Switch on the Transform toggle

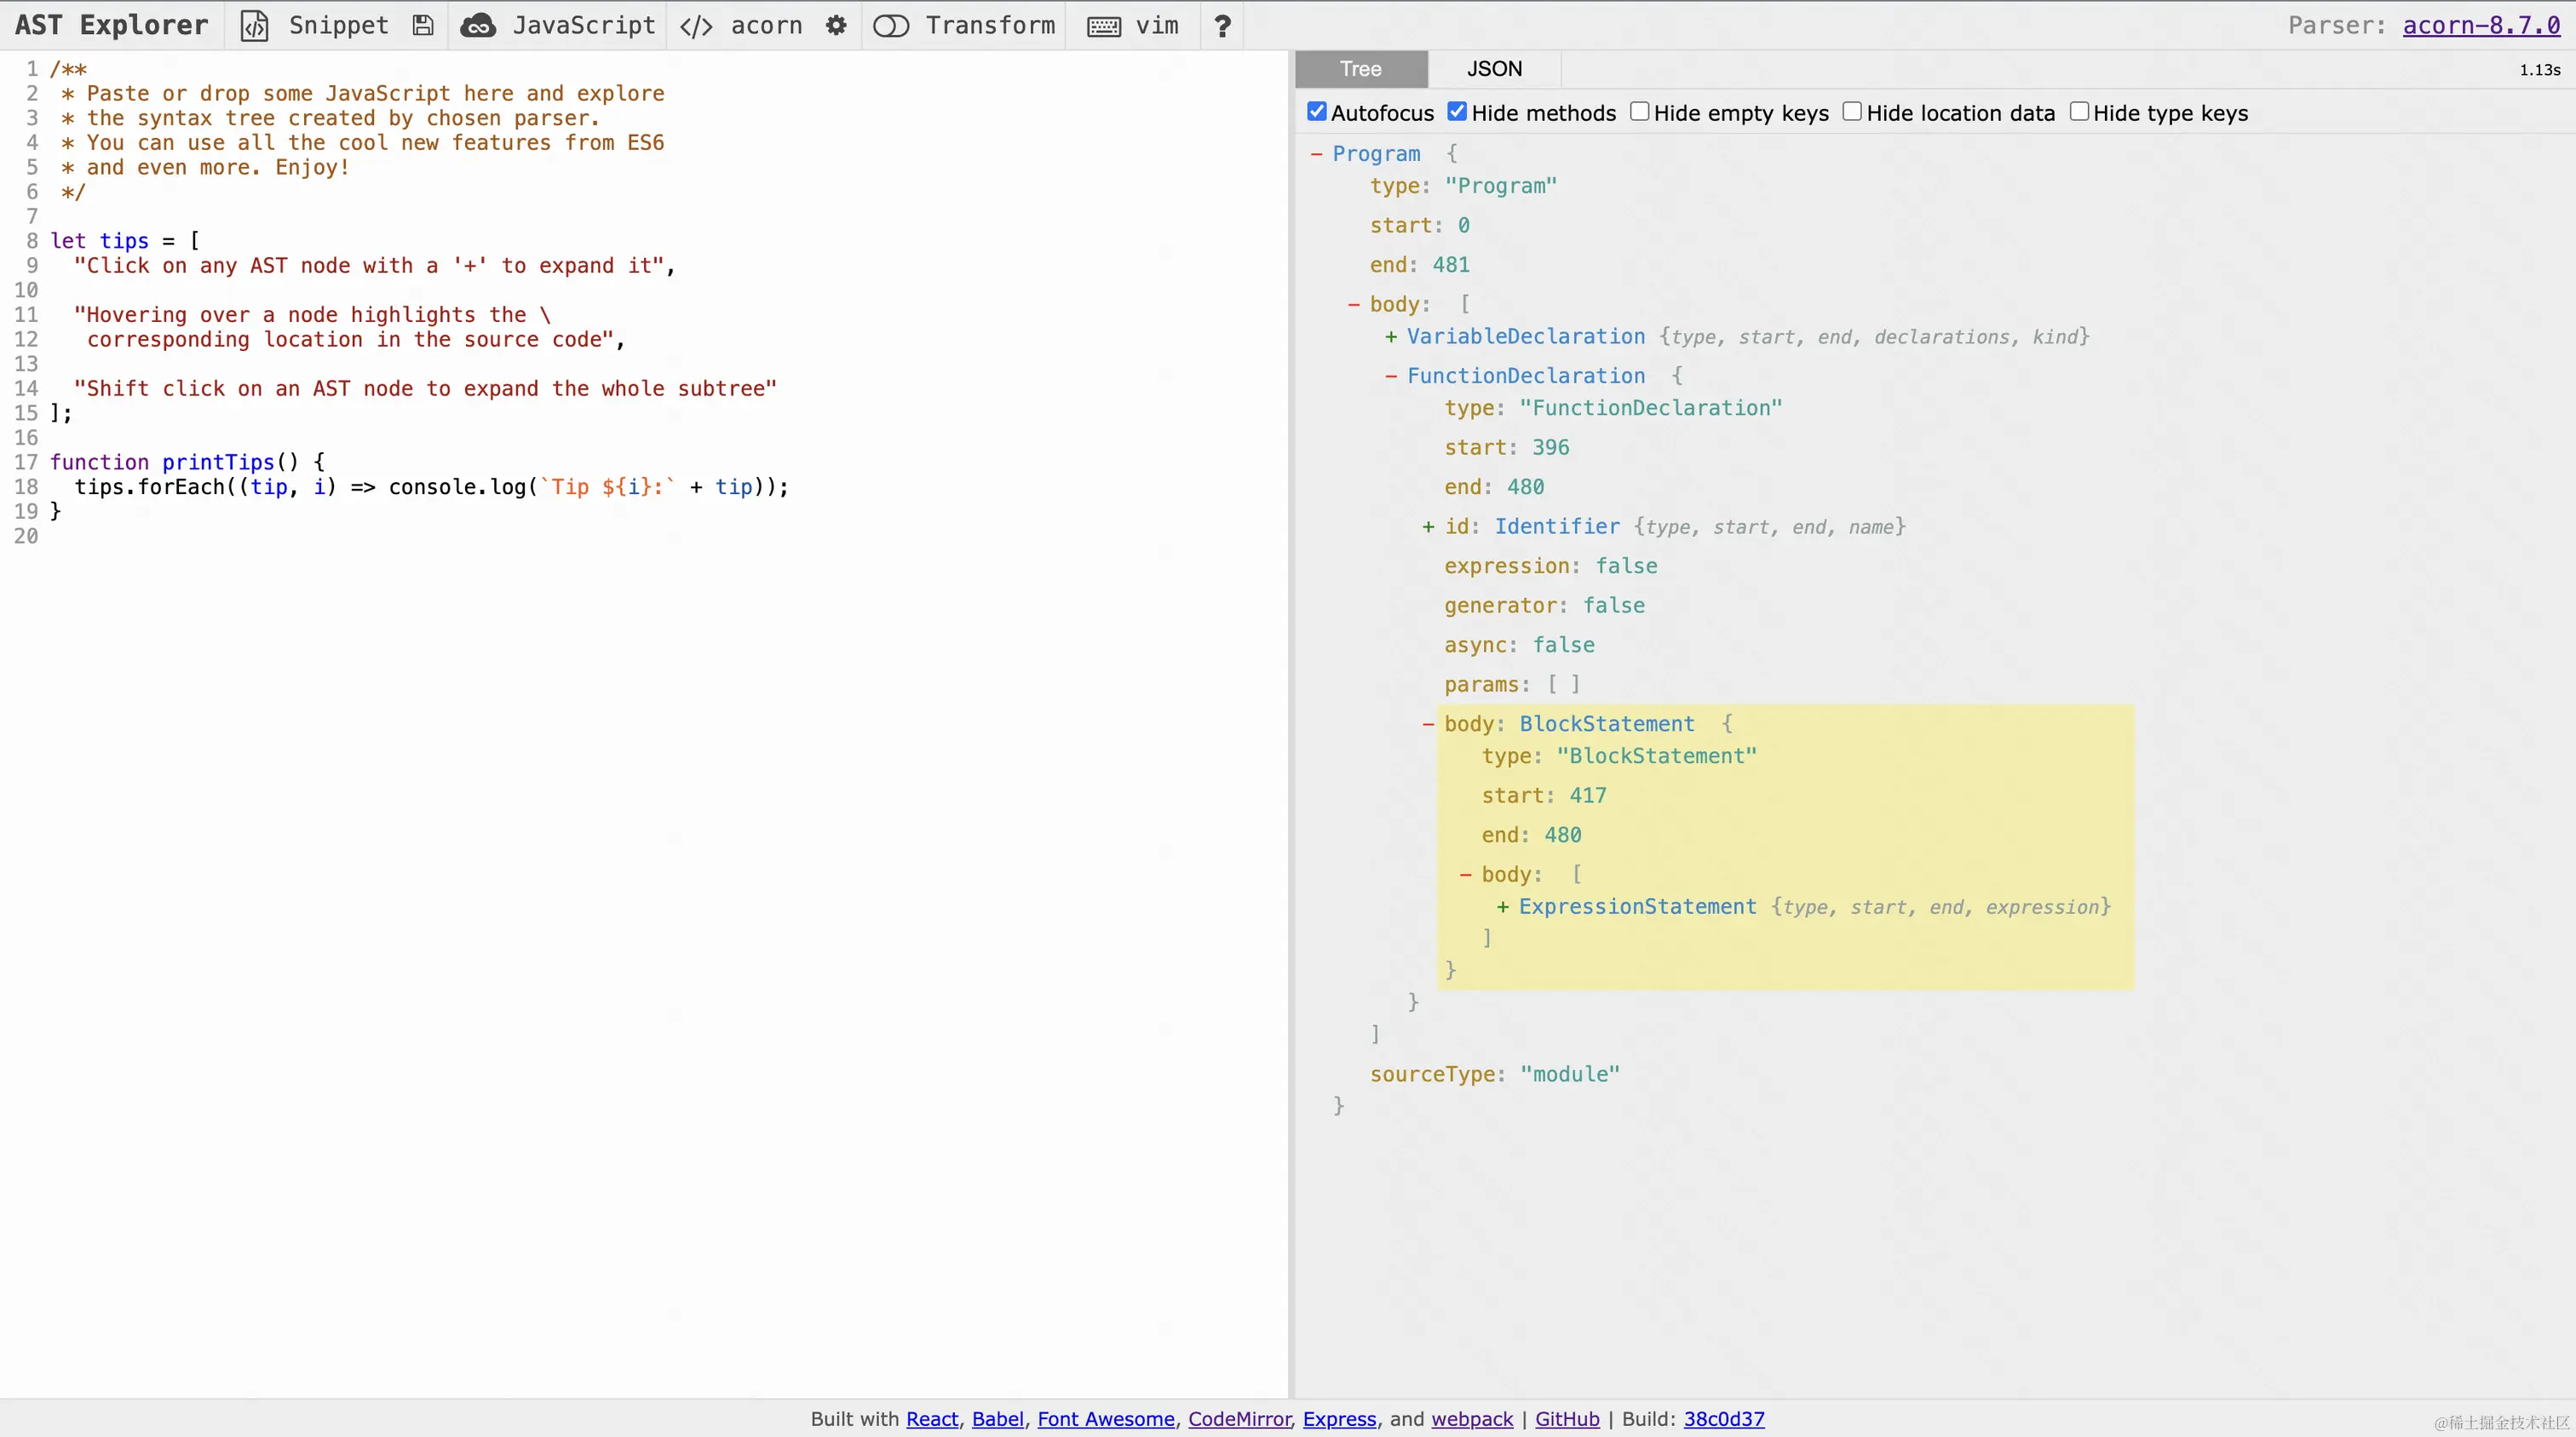[x=890, y=26]
